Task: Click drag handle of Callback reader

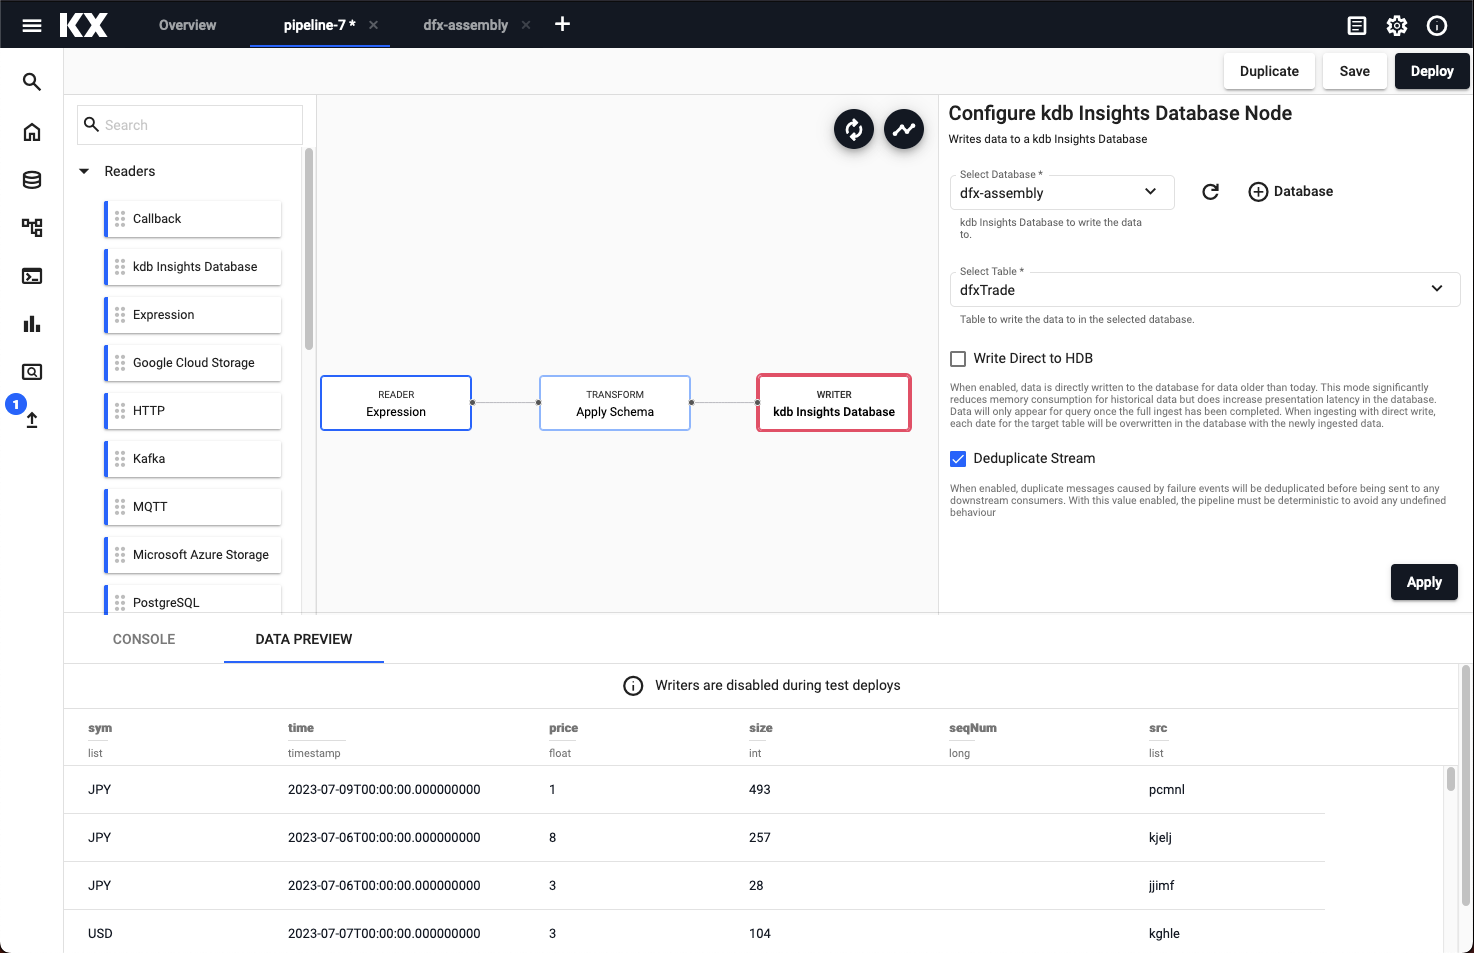Action: [x=120, y=219]
